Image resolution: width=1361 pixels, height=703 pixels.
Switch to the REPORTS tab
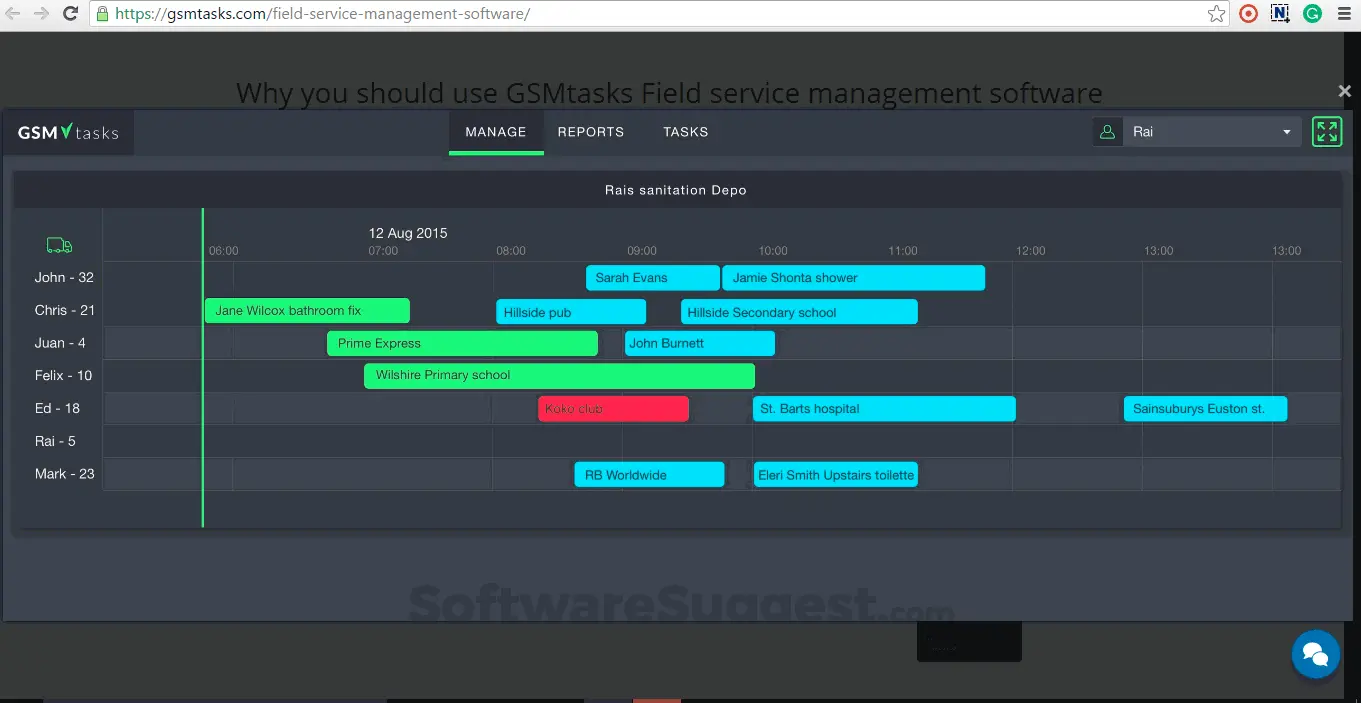click(x=590, y=131)
